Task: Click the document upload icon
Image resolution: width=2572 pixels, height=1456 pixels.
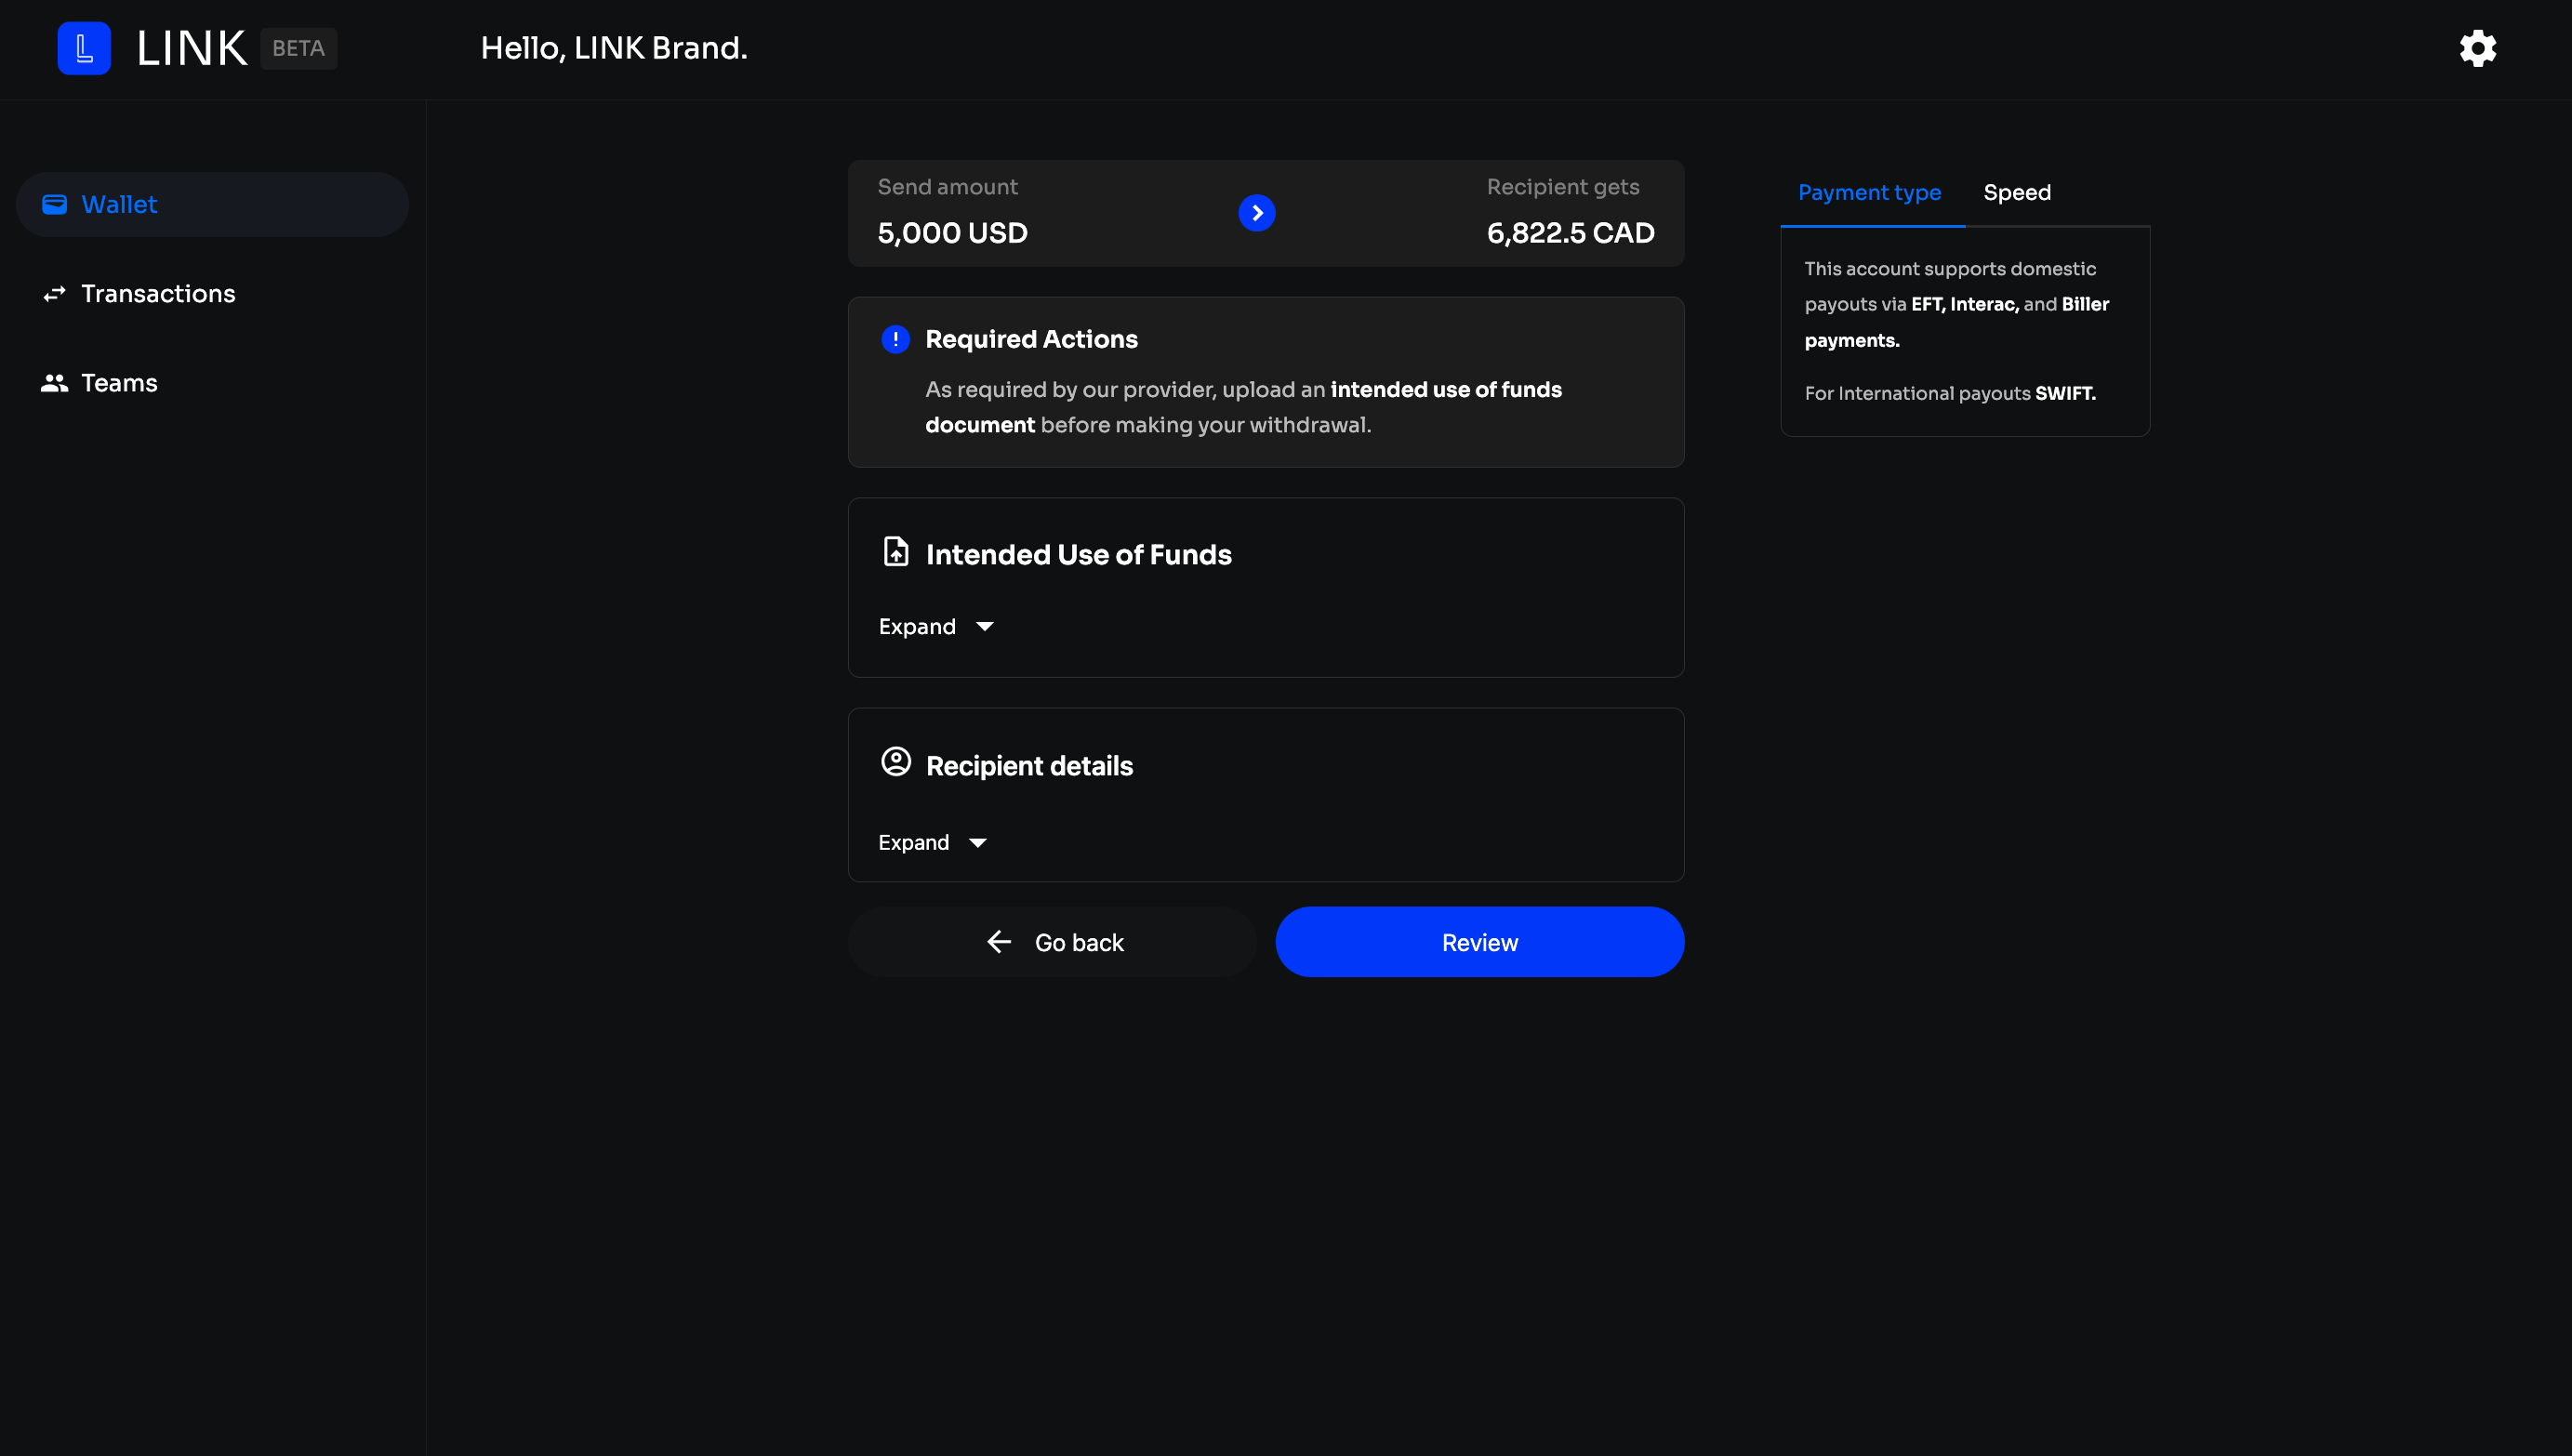Action: tap(895, 552)
